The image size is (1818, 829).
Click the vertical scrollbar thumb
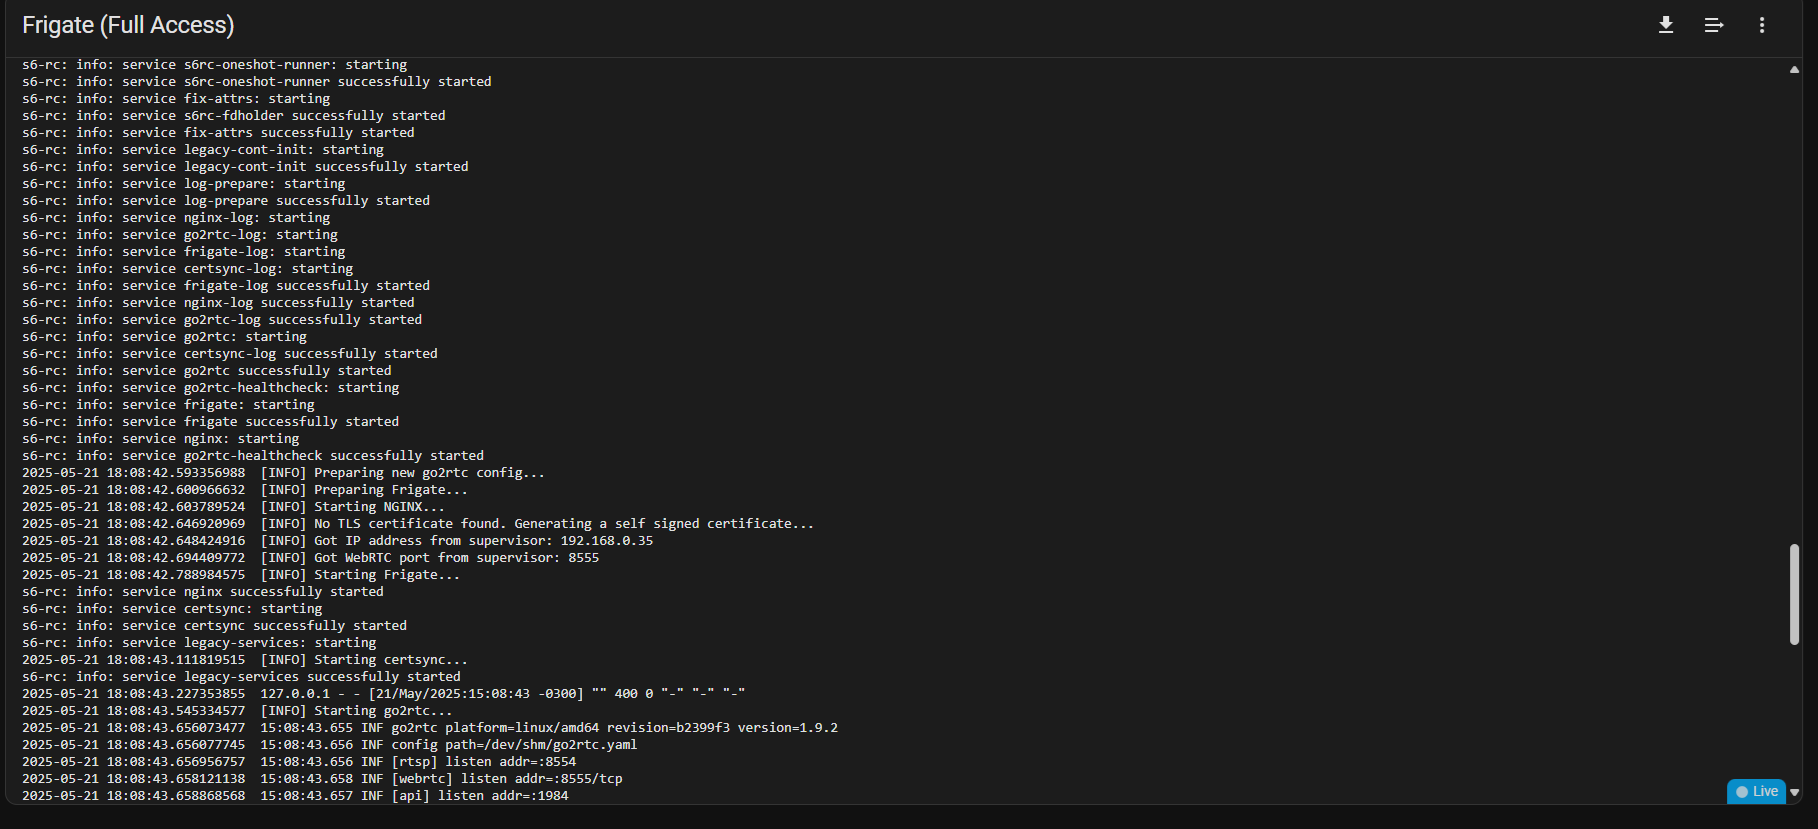[x=1794, y=594]
